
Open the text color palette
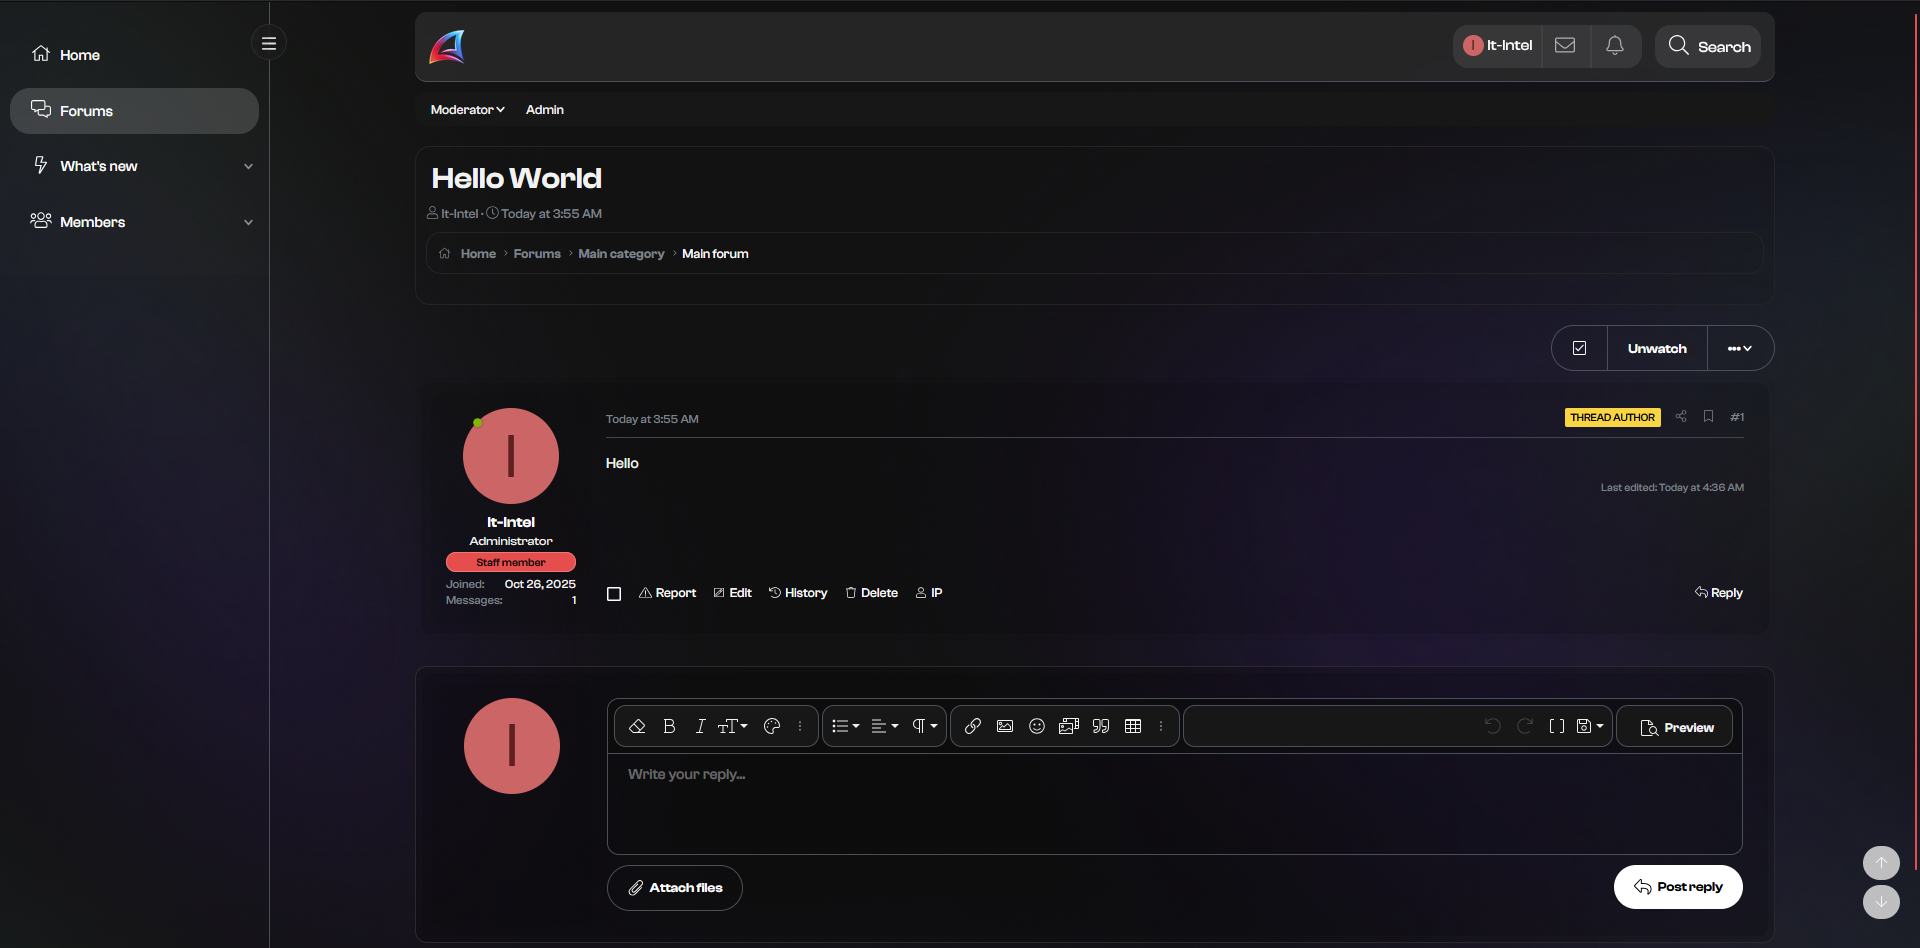click(772, 727)
